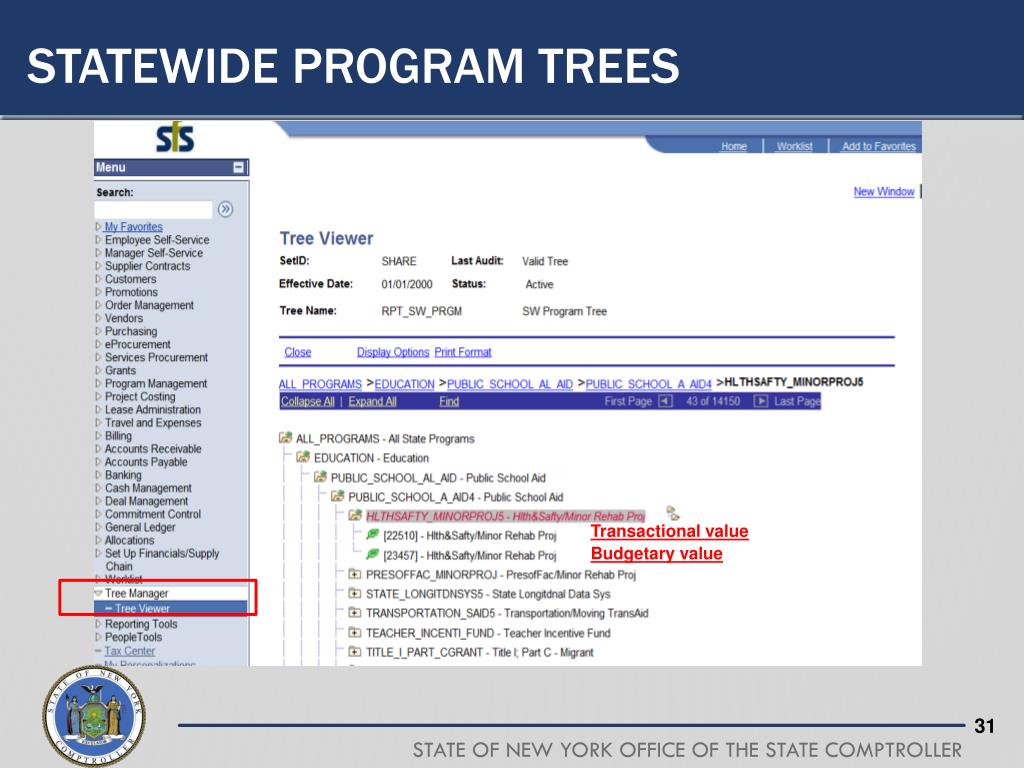Open the Tax Center link
Screen dimensions: 1024x768
(x=130, y=651)
